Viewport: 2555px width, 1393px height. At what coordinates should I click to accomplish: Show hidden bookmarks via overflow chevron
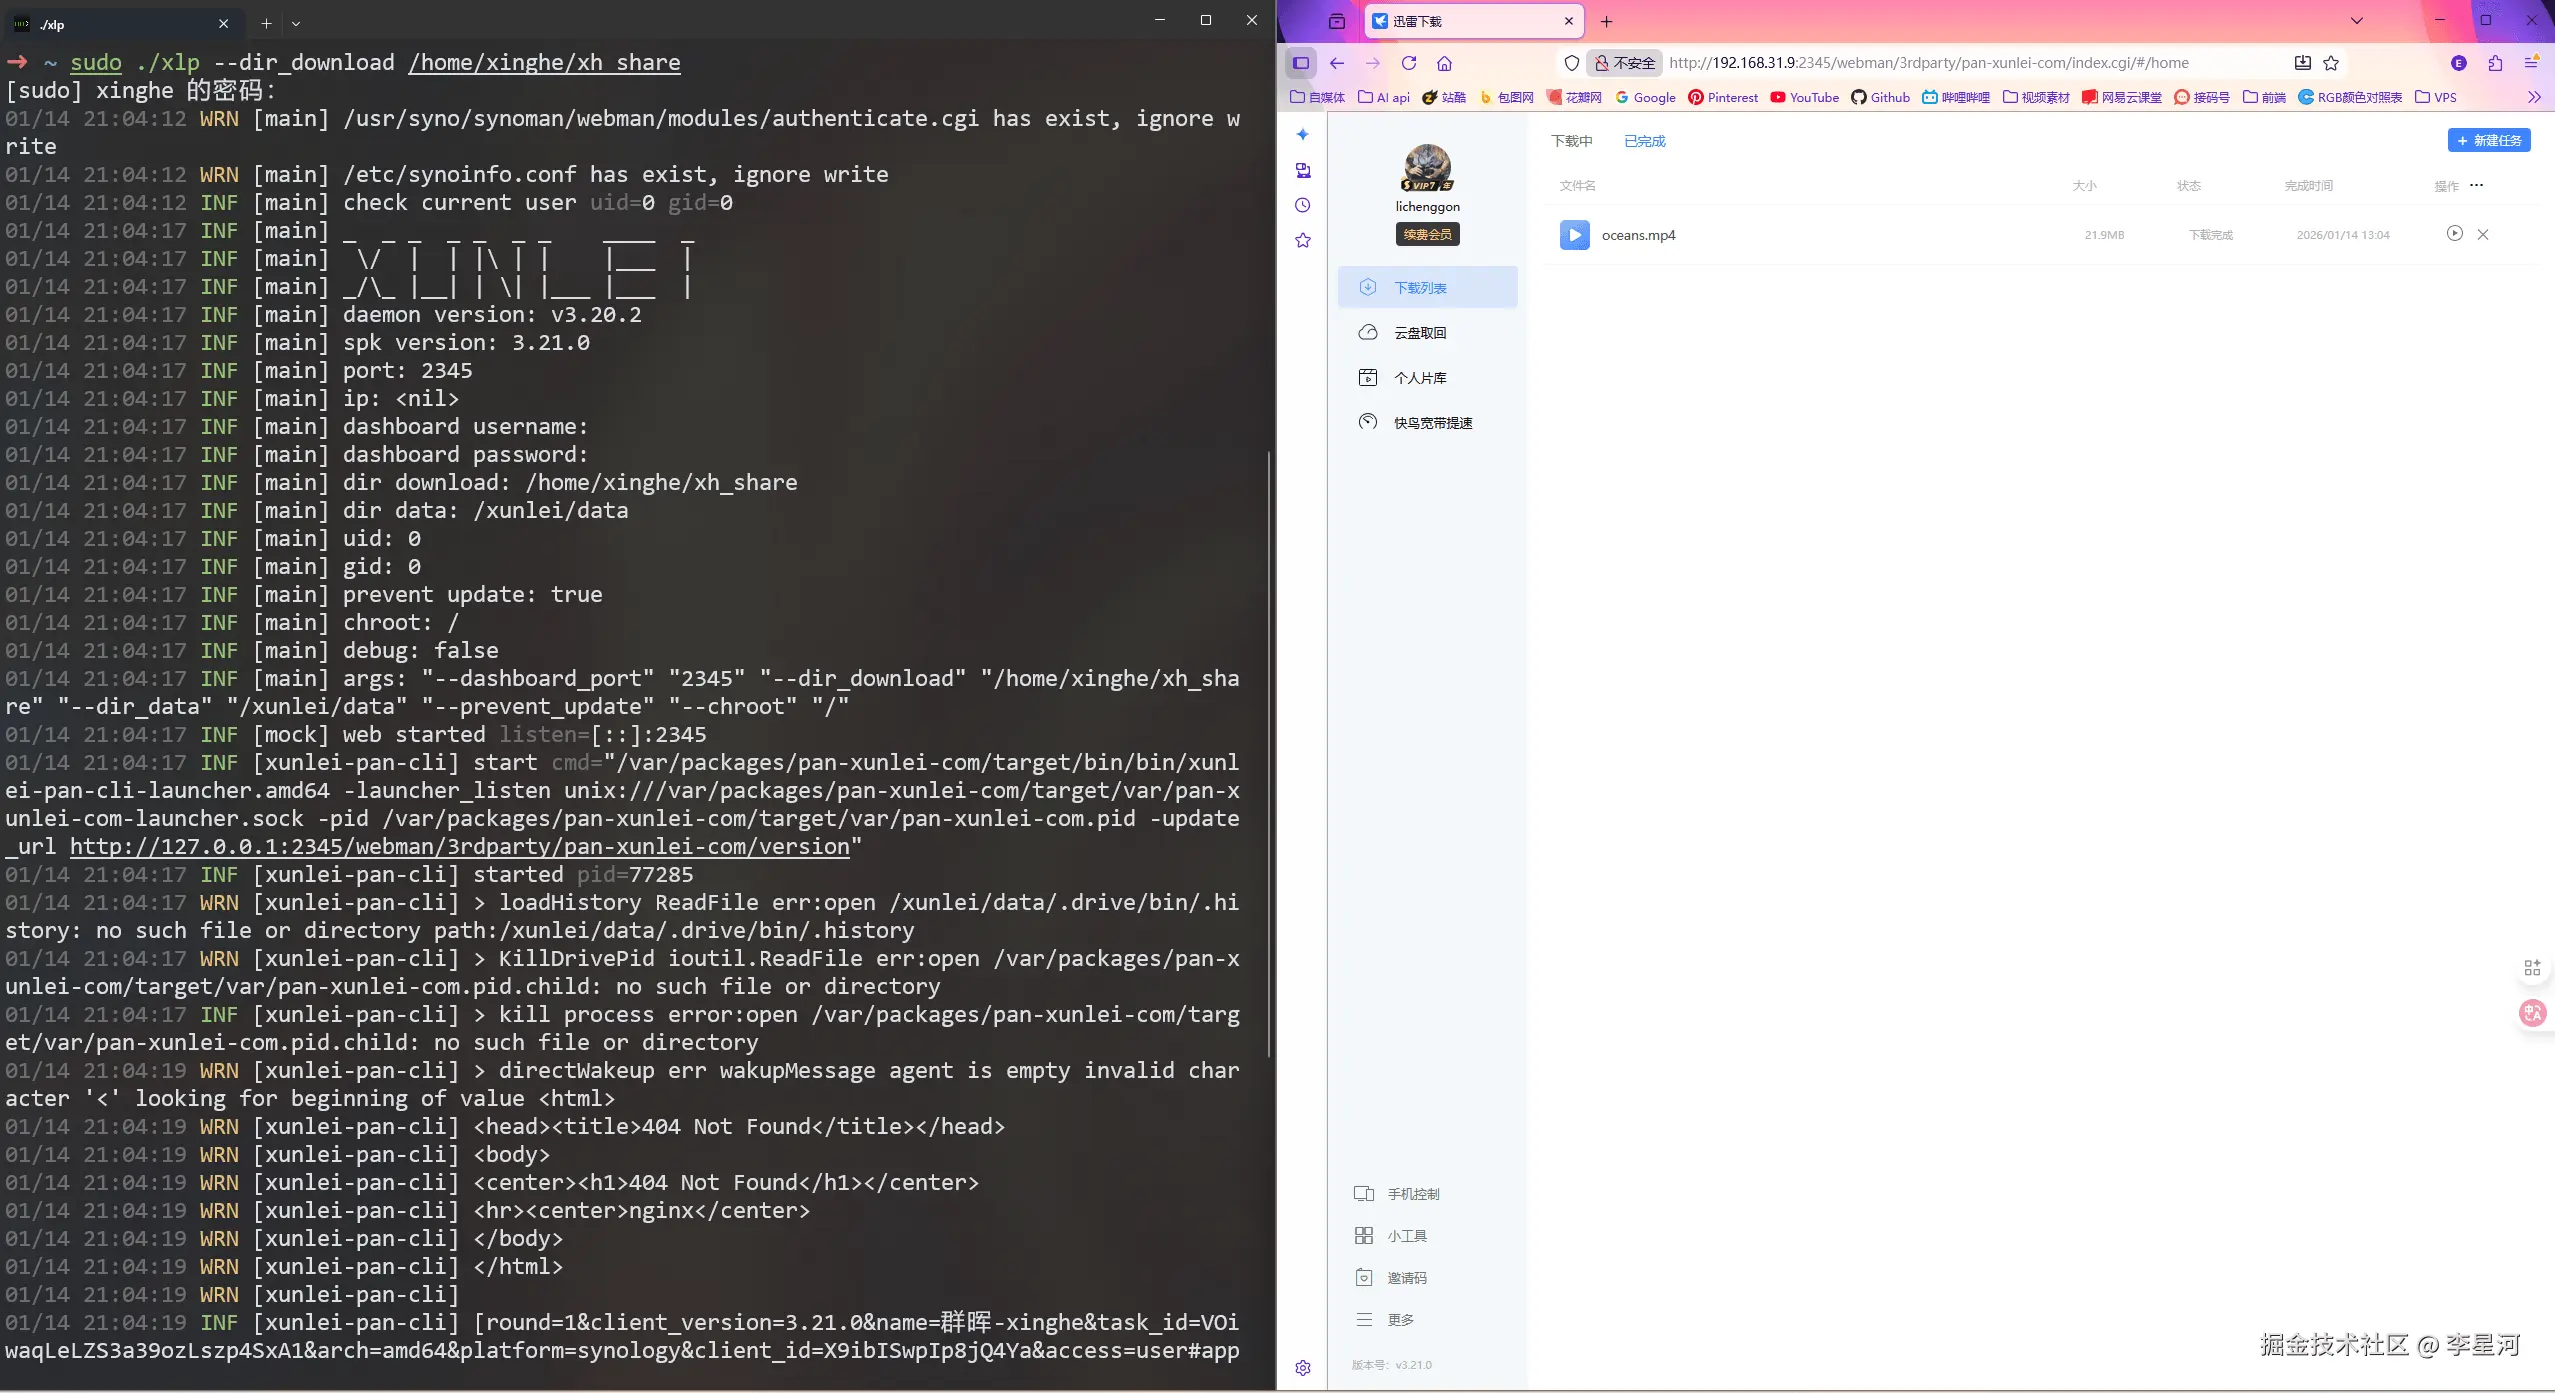(2533, 97)
